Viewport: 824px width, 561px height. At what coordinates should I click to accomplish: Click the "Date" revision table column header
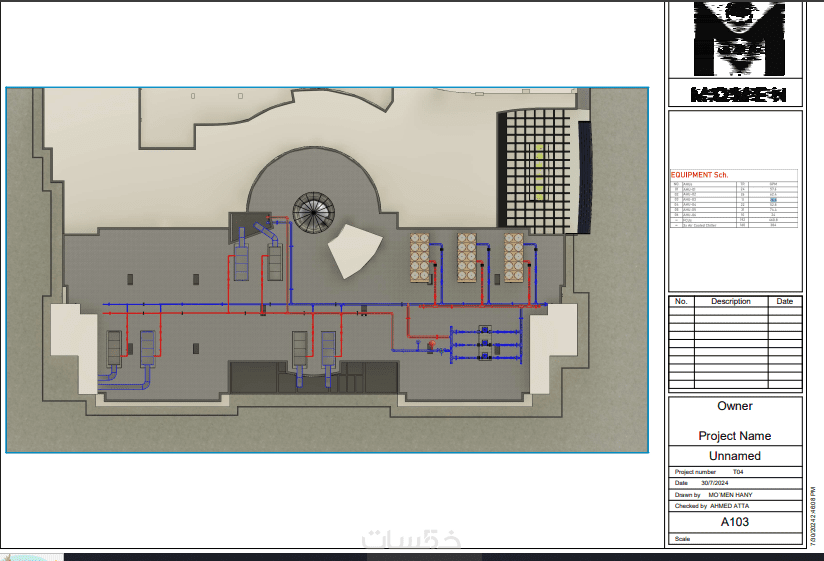[x=785, y=302]
